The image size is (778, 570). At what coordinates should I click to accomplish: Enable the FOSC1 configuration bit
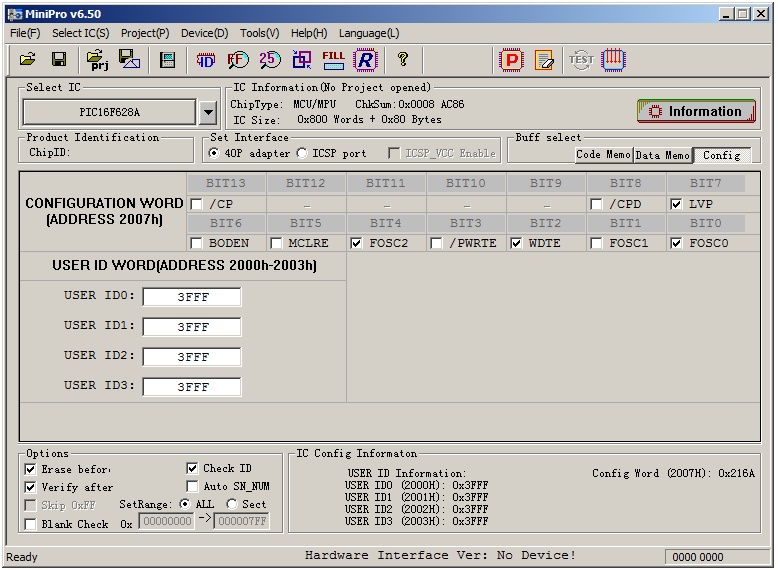pyautogui.click(x=597, y=243)
